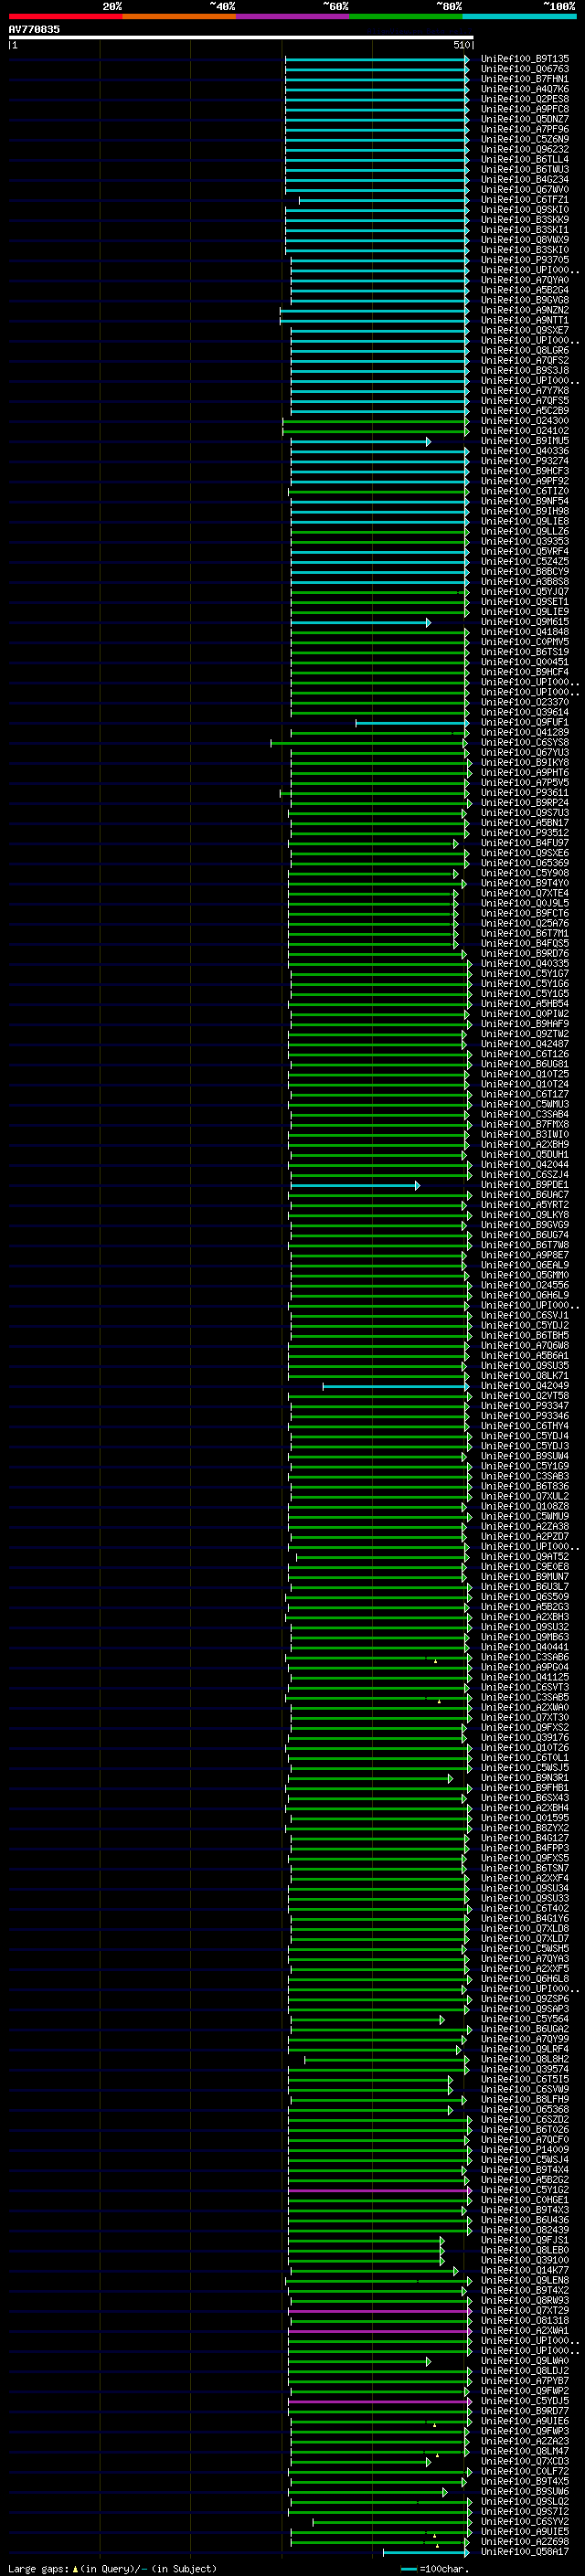Select the UniRef100_B9RD76 label
Image resolution: width=585 pixels, height=2576 pixels.
click(x=525, y=954)
